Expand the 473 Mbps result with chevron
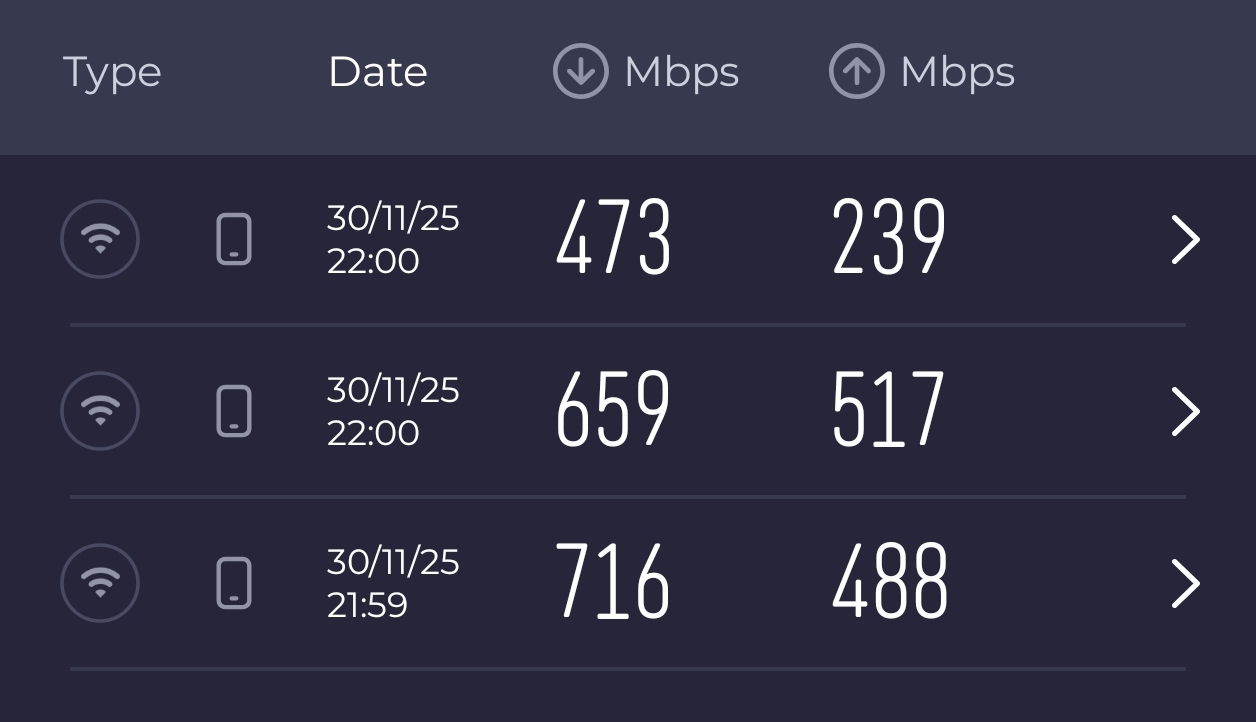 point(1185,241)
